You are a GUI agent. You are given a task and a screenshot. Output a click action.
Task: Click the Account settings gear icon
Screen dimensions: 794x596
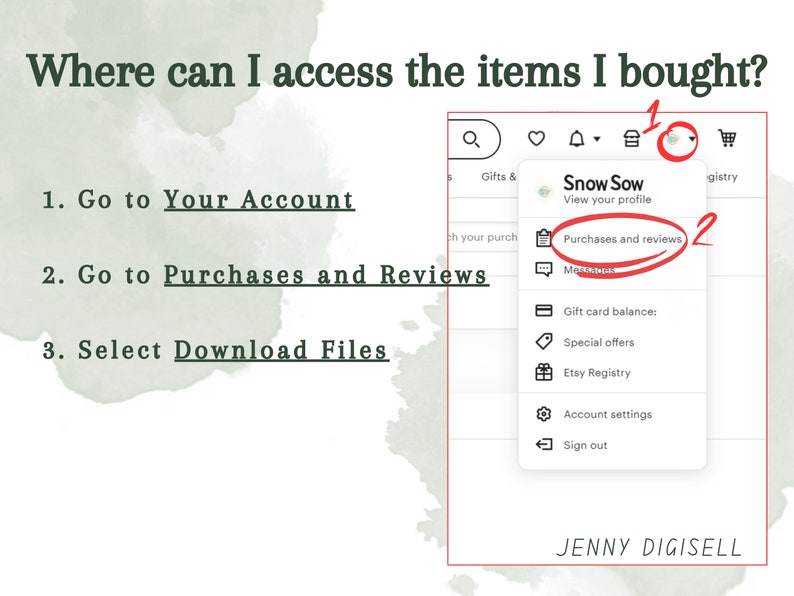coord(544,414)
